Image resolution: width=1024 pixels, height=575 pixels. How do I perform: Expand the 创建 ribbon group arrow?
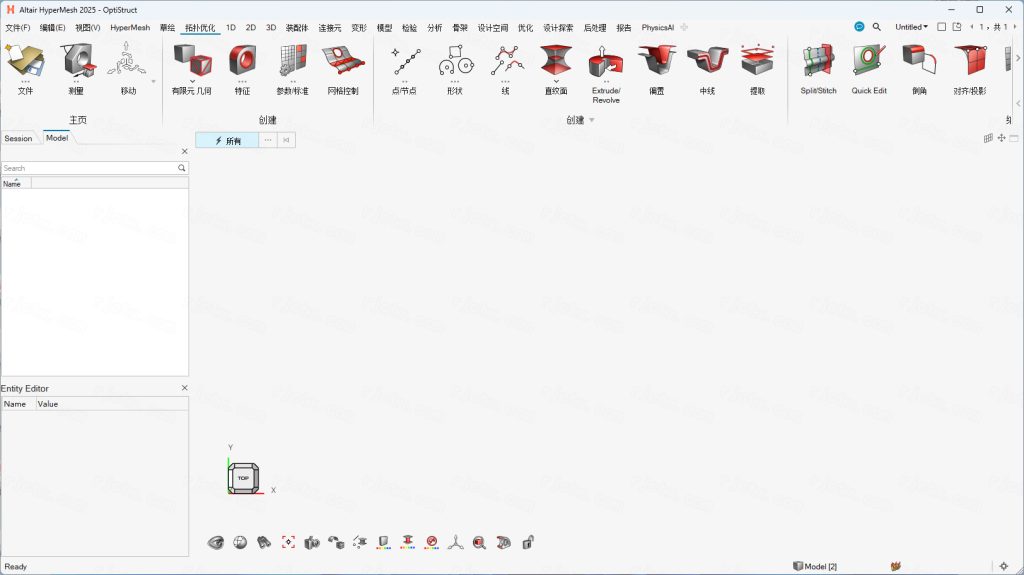click(x=591, y=120)
